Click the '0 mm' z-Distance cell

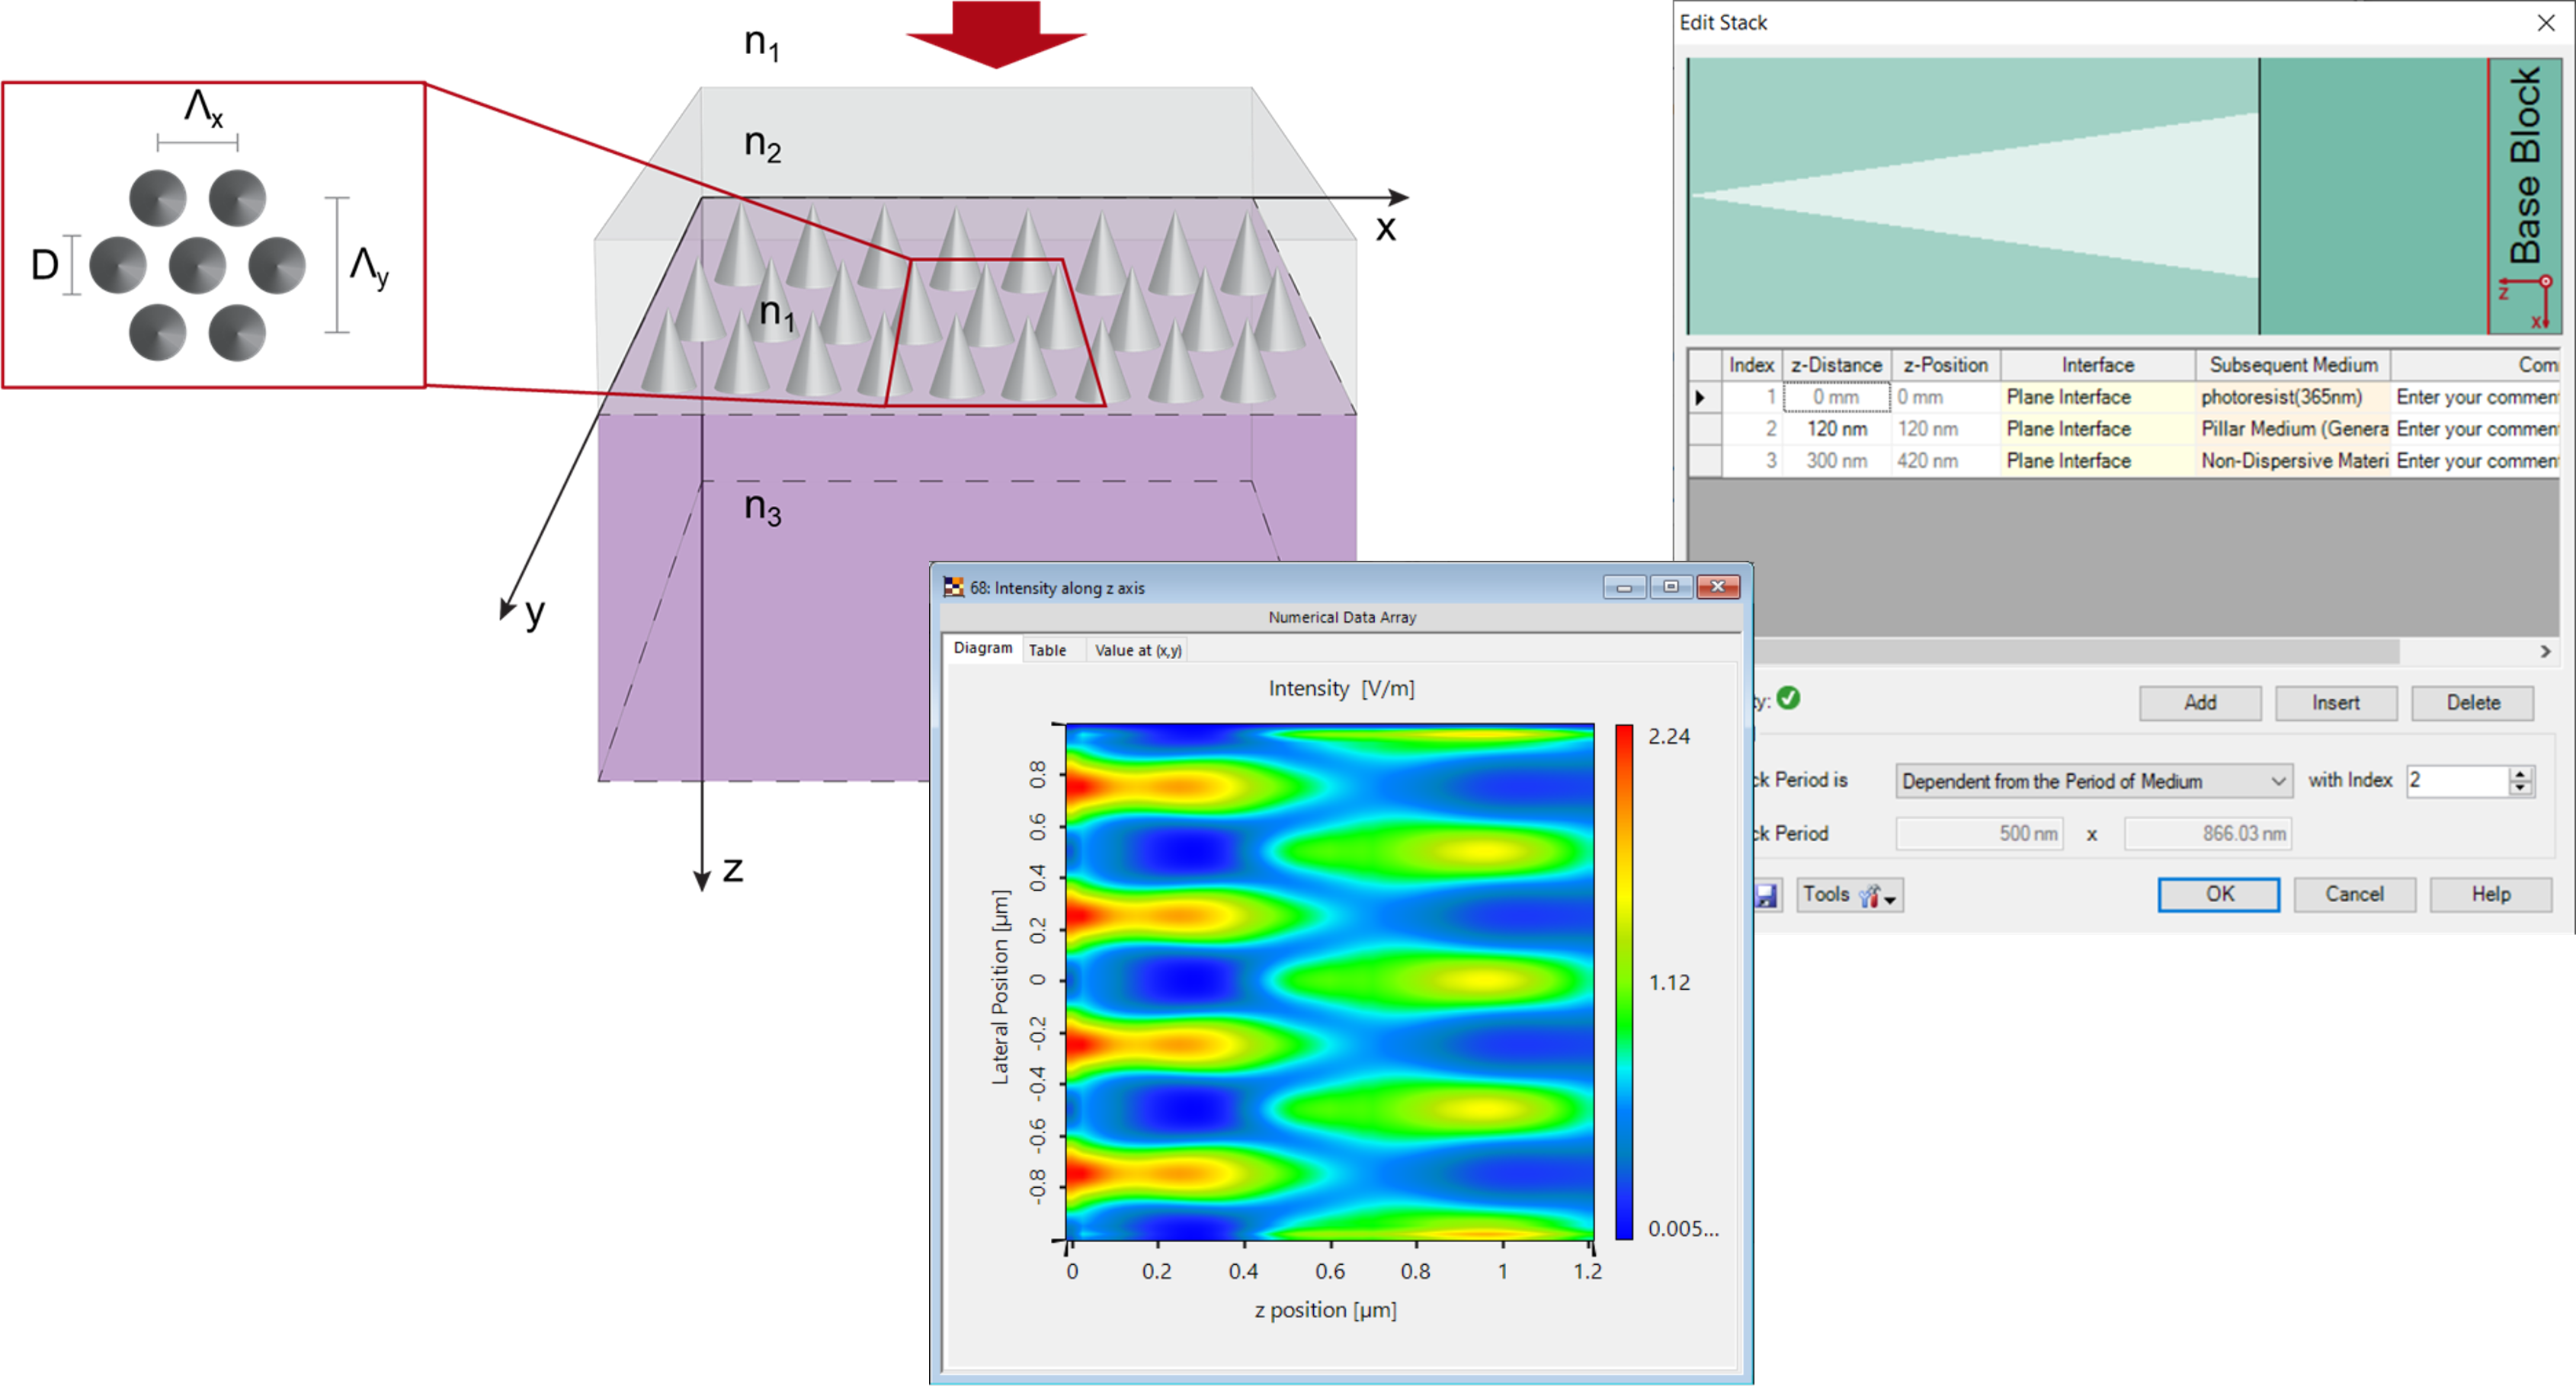coord(1836,397)
